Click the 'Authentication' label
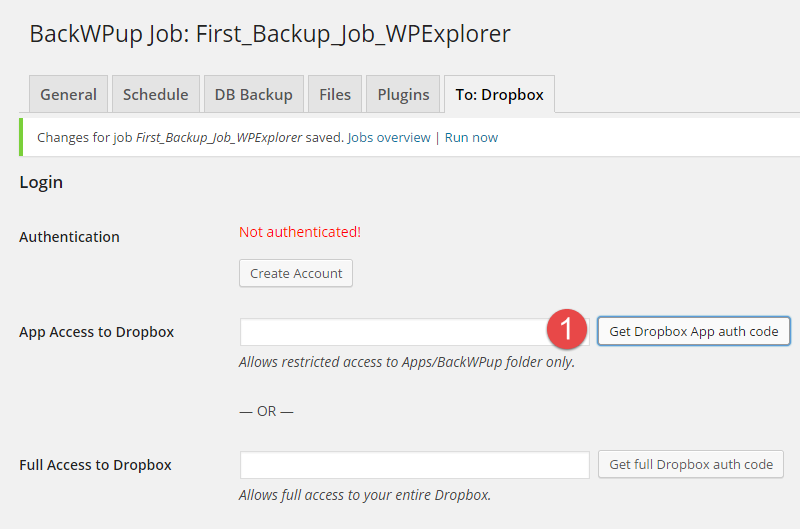This screenshot has height=529, width=800. tap(69, 237)
